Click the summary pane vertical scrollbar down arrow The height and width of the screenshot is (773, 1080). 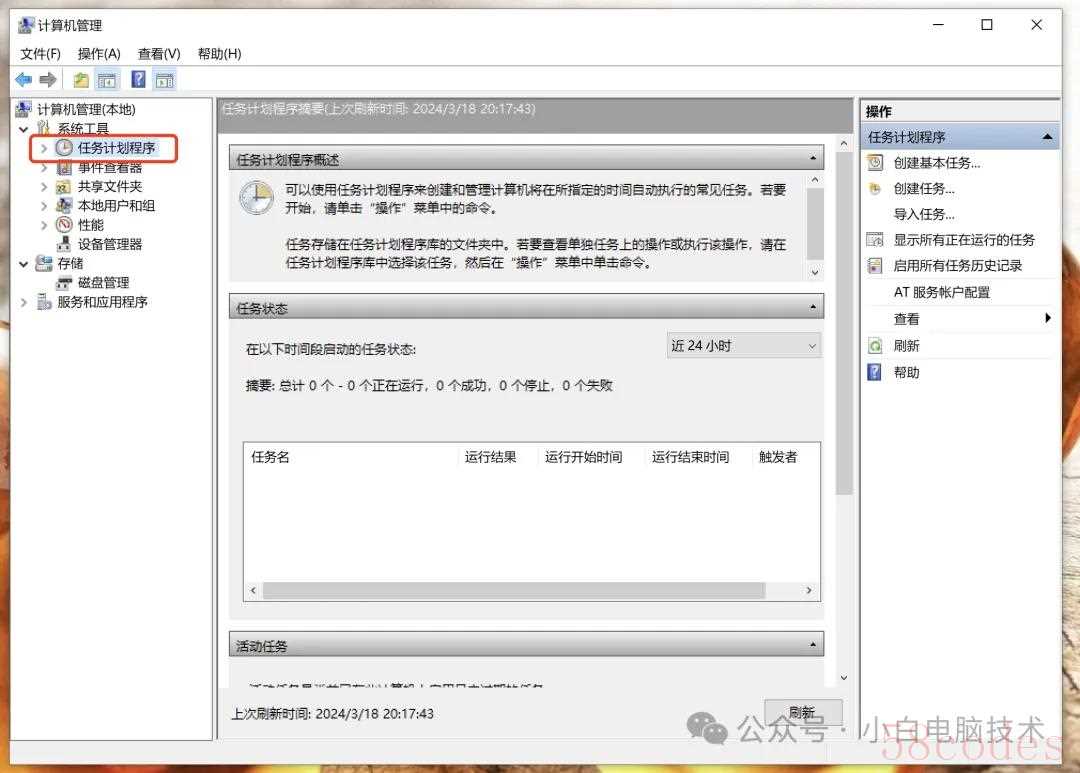click(844, 678)
